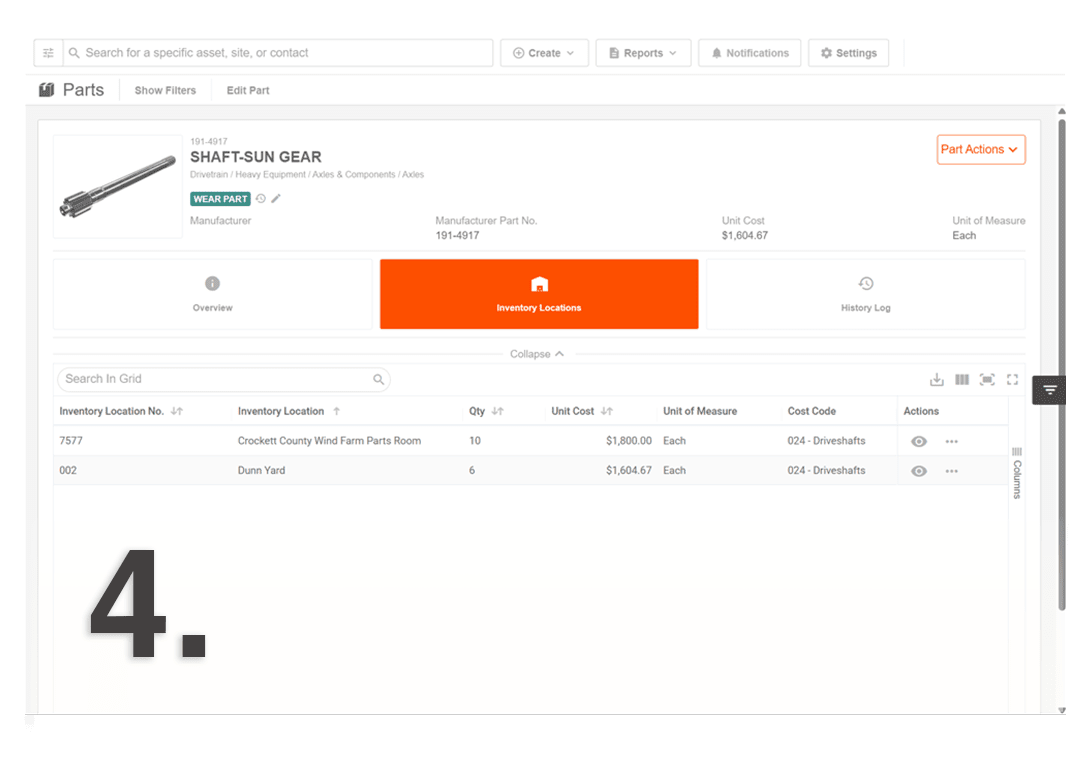Viewport: 1086px width, 757px height.
Task: Click the column layout icon above grid
Action: pos(962,379)
